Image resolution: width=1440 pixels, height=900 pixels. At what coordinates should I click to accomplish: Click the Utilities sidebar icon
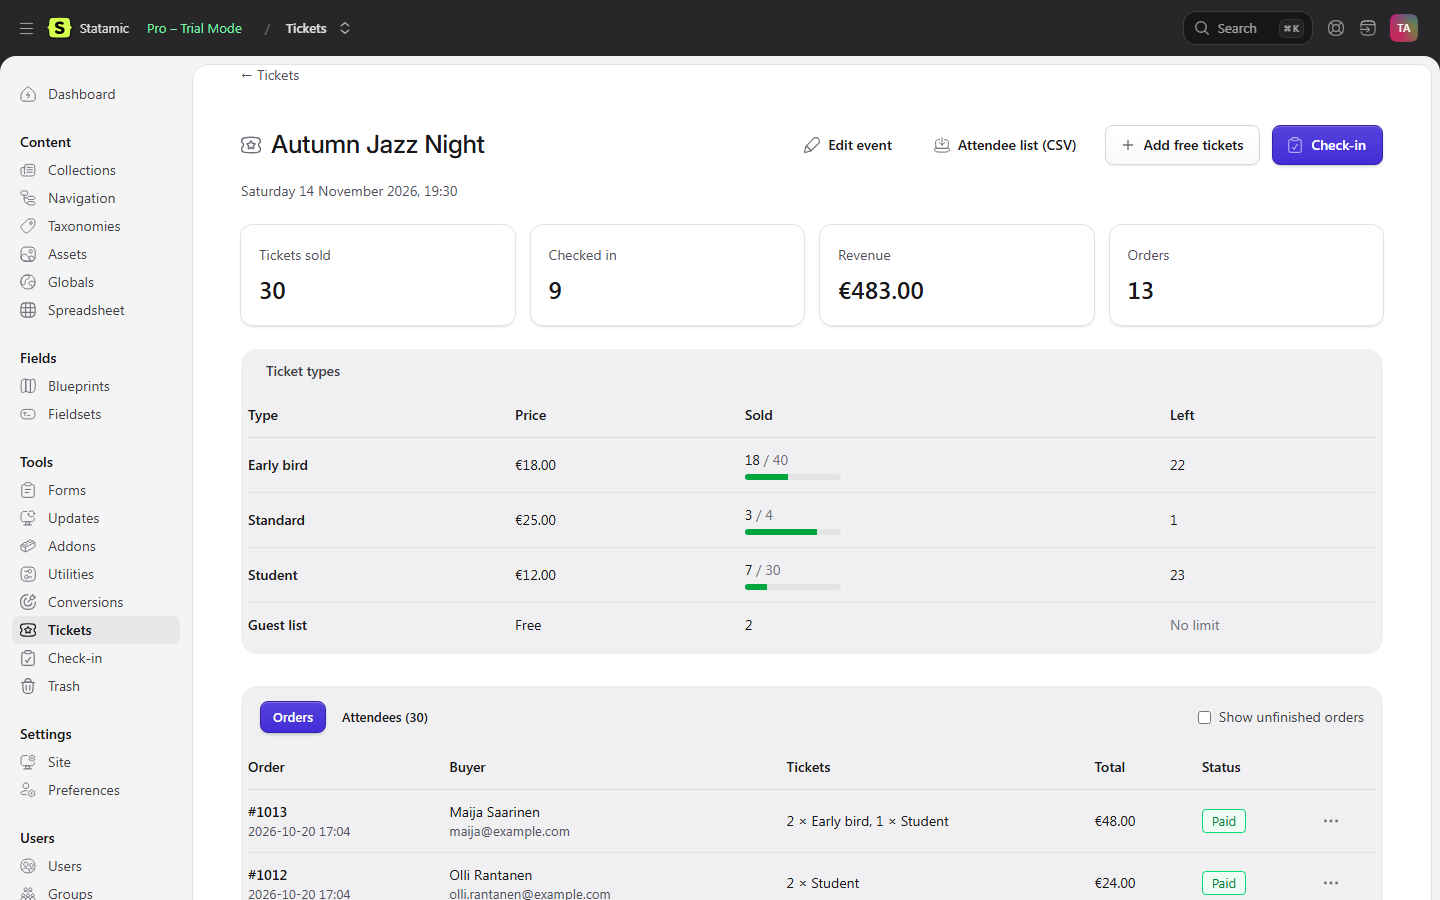pyautogui.click(x=28, y=574)
